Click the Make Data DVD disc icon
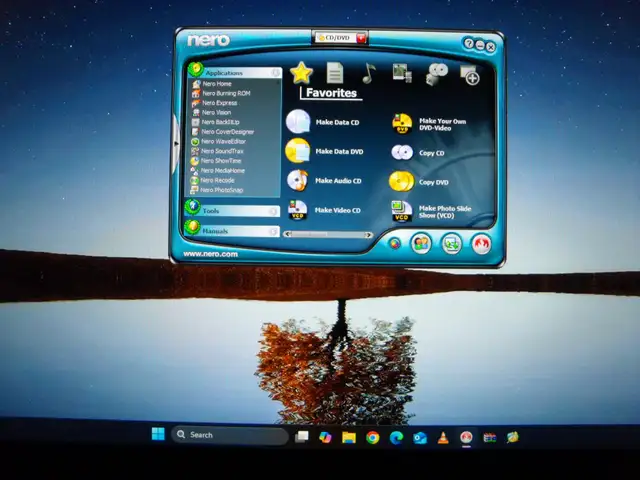This screenshot has width=640, height=480. click(x=298, y=151)
